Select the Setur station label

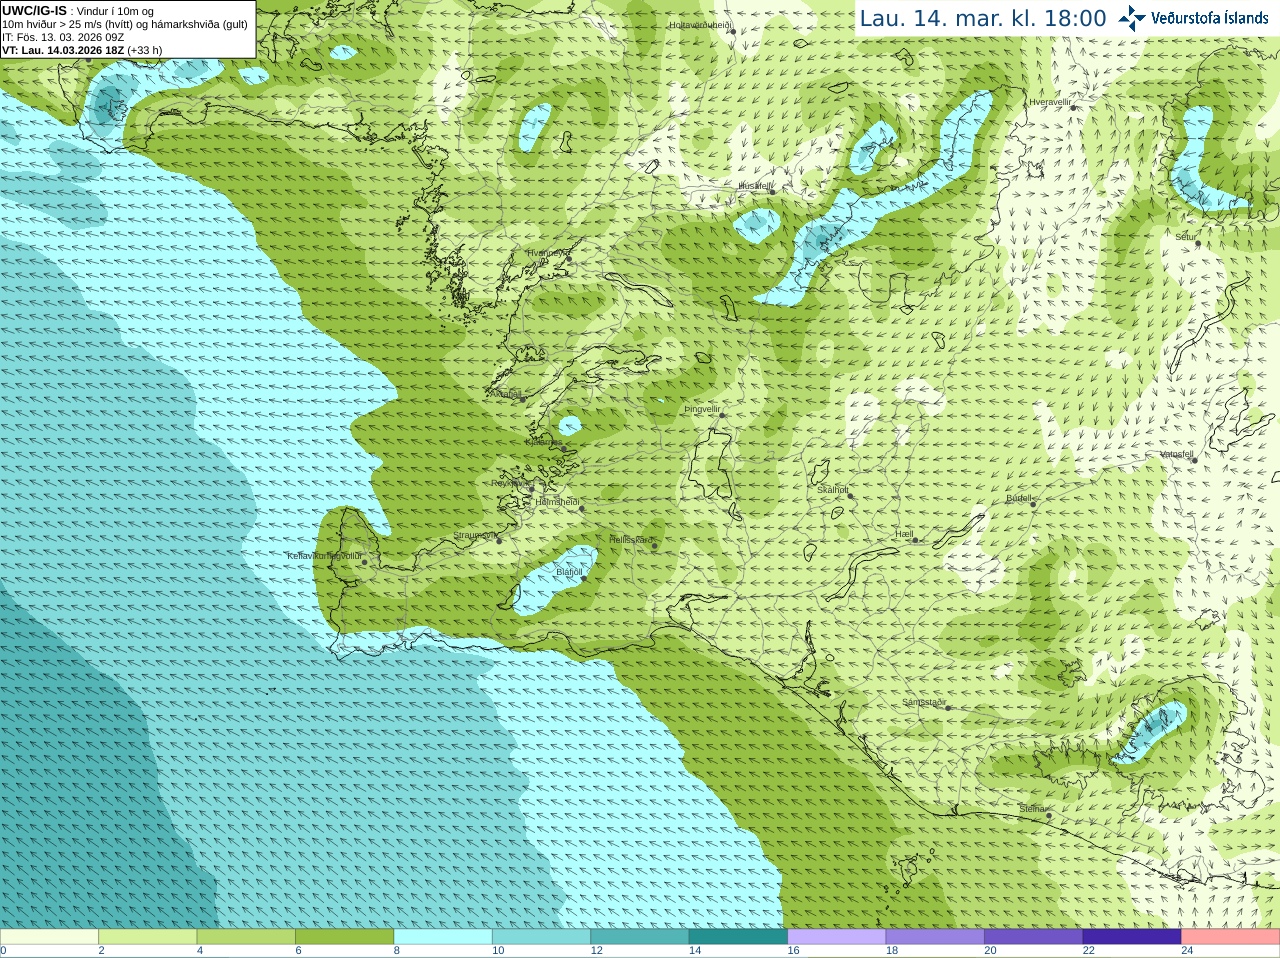[x=1186, y=237]
